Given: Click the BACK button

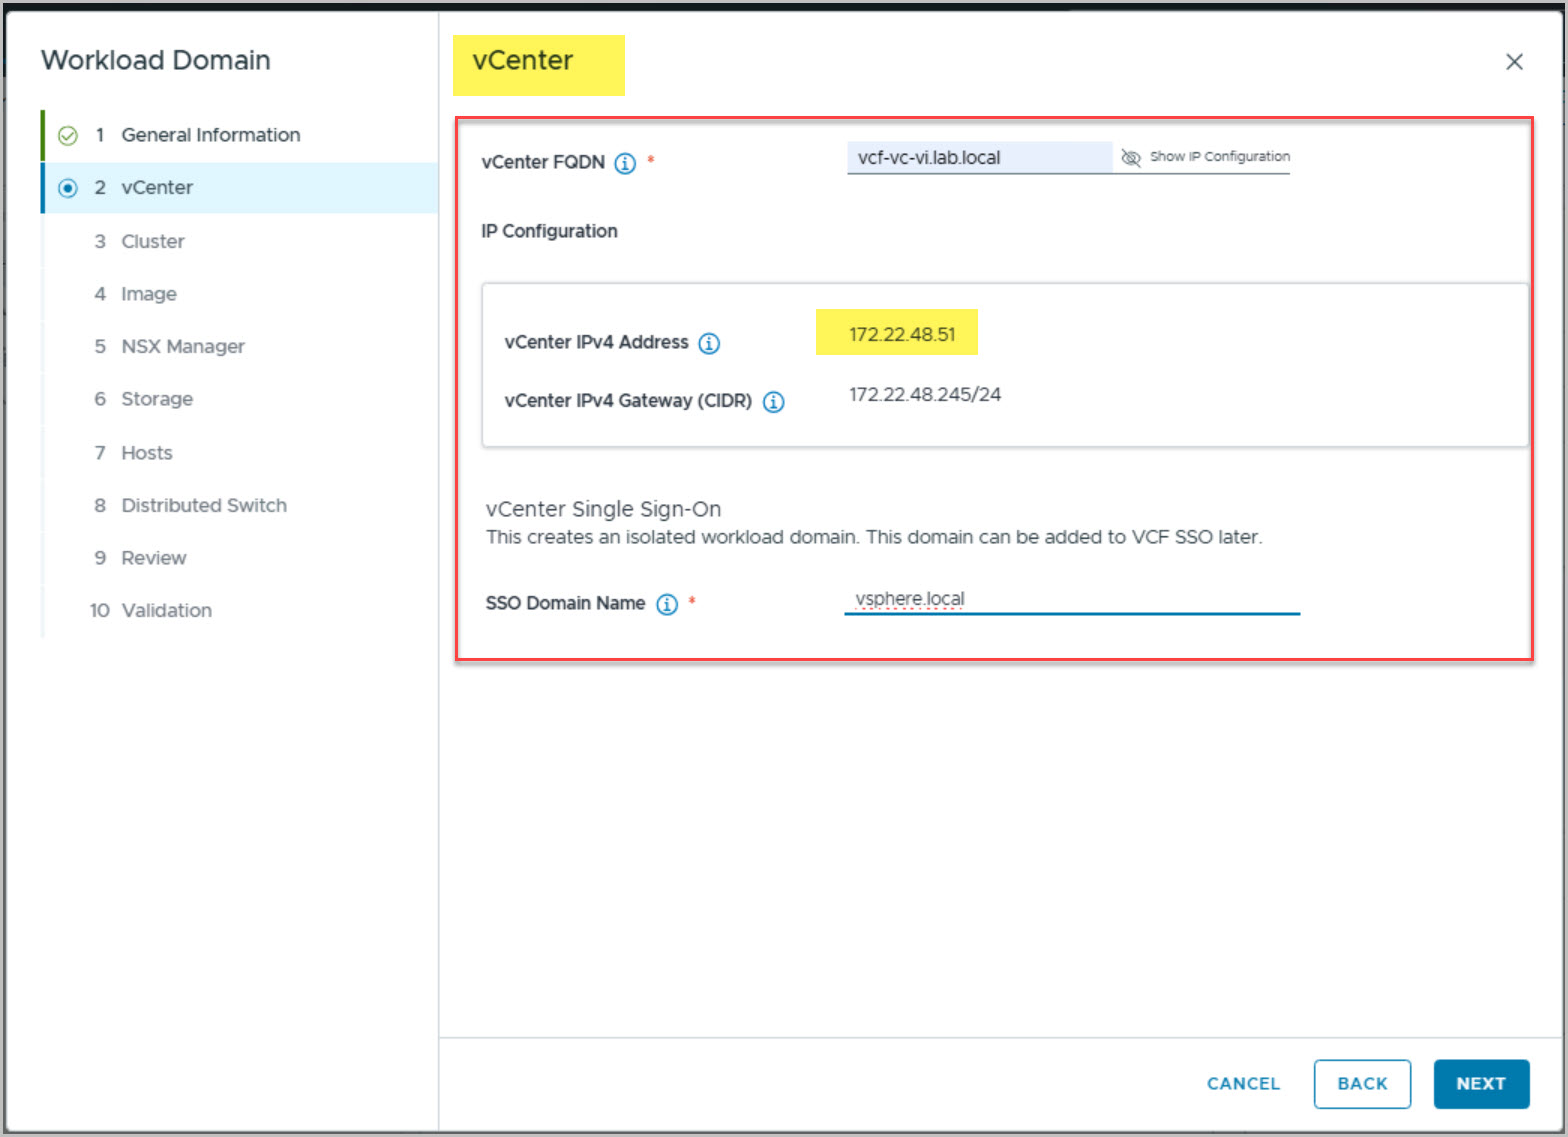Looking at the screenshot, I should click(x=1362, y=1084).
